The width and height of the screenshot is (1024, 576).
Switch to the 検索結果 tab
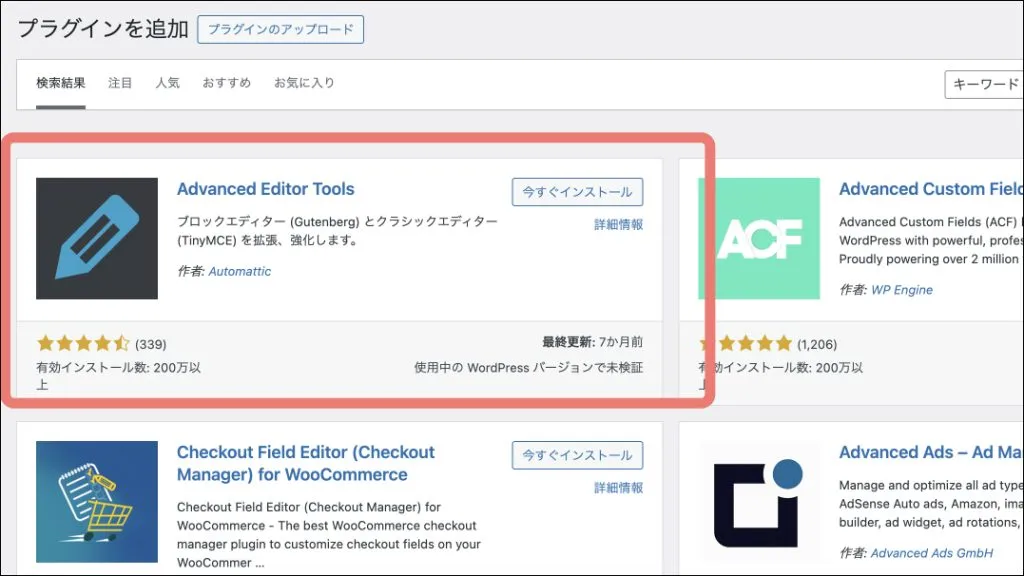[61, 83]
